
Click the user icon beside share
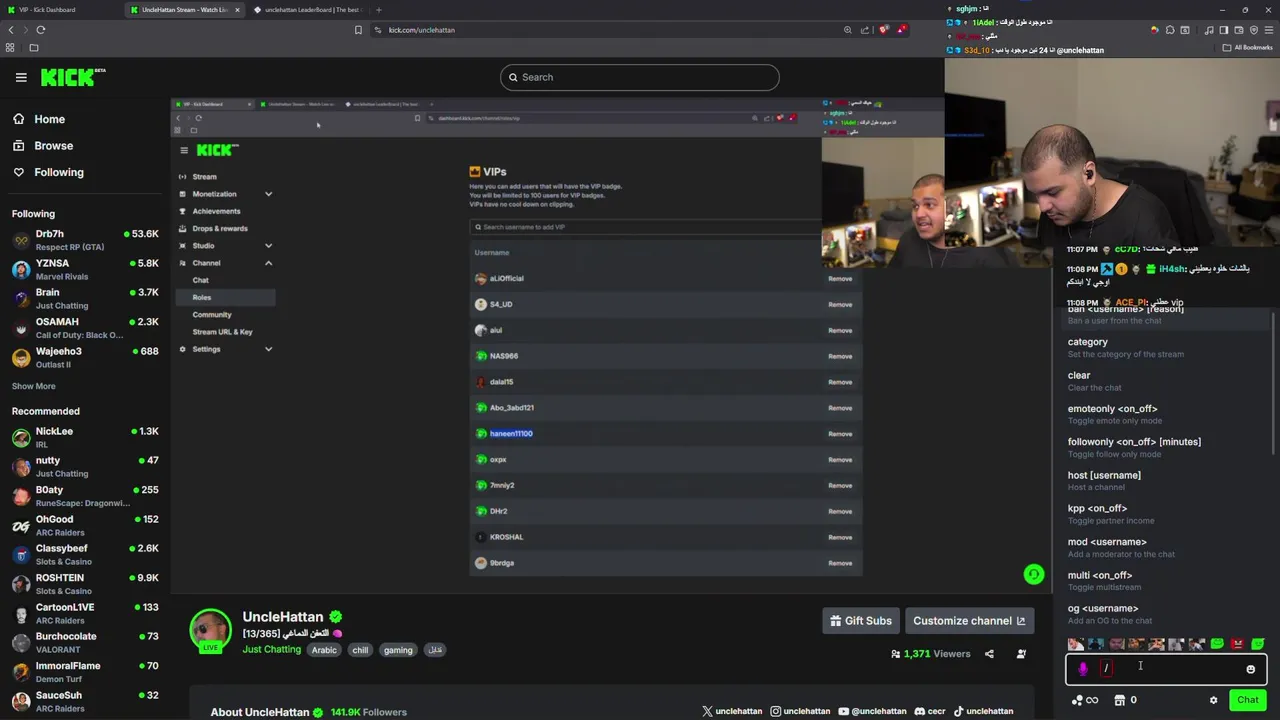coord(1021,654)
